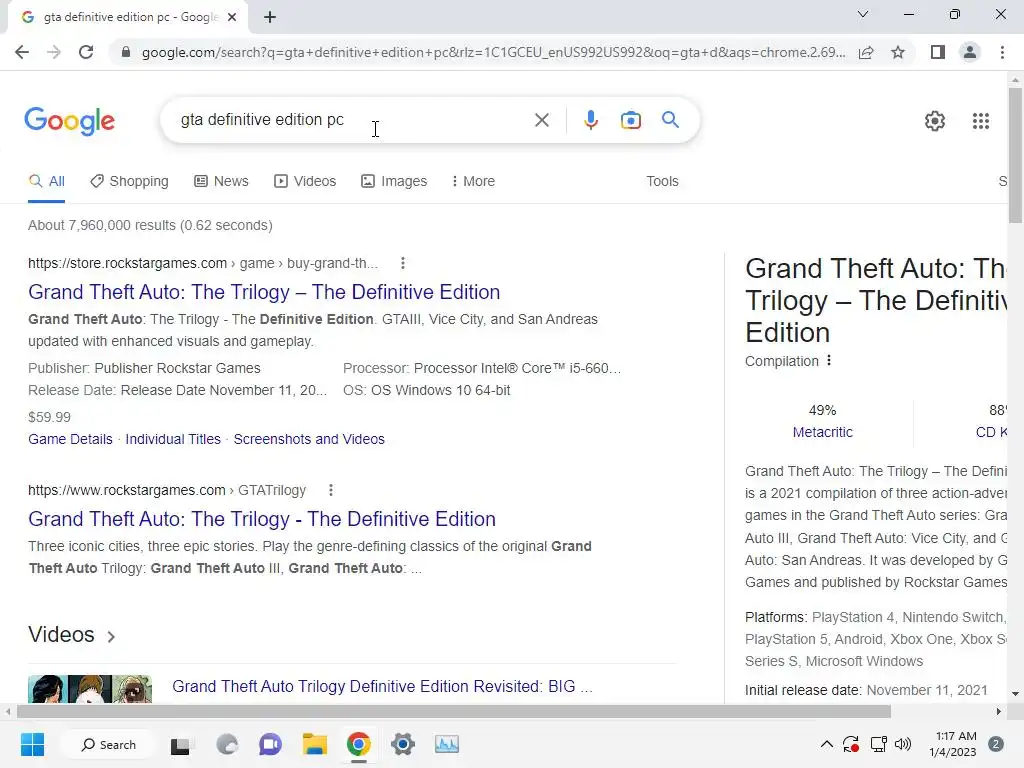
Task: Show hidden system tray icons
Action: 826,744
